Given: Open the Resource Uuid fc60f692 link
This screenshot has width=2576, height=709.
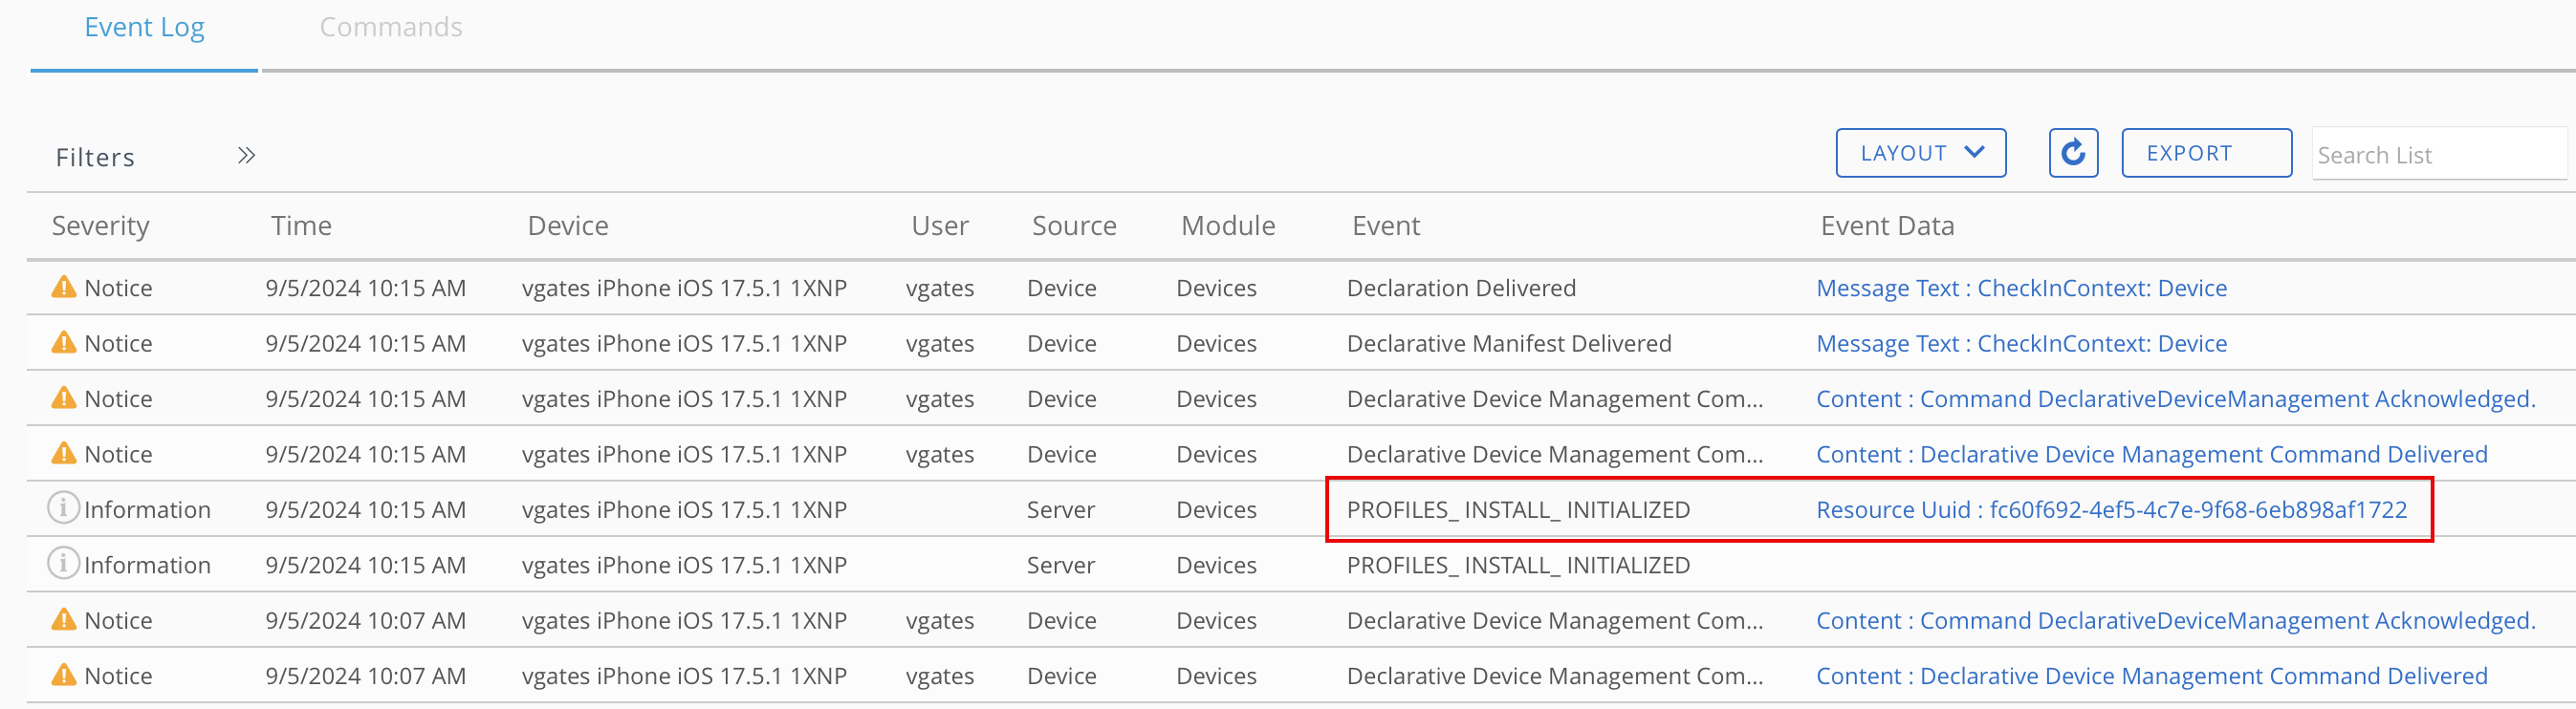Looking at the screenshot, I should tap(2111, 510).
